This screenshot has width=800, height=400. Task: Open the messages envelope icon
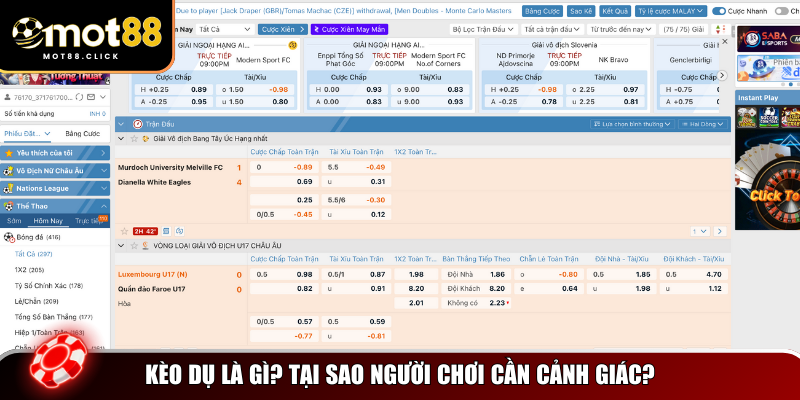tap(91, 97)
